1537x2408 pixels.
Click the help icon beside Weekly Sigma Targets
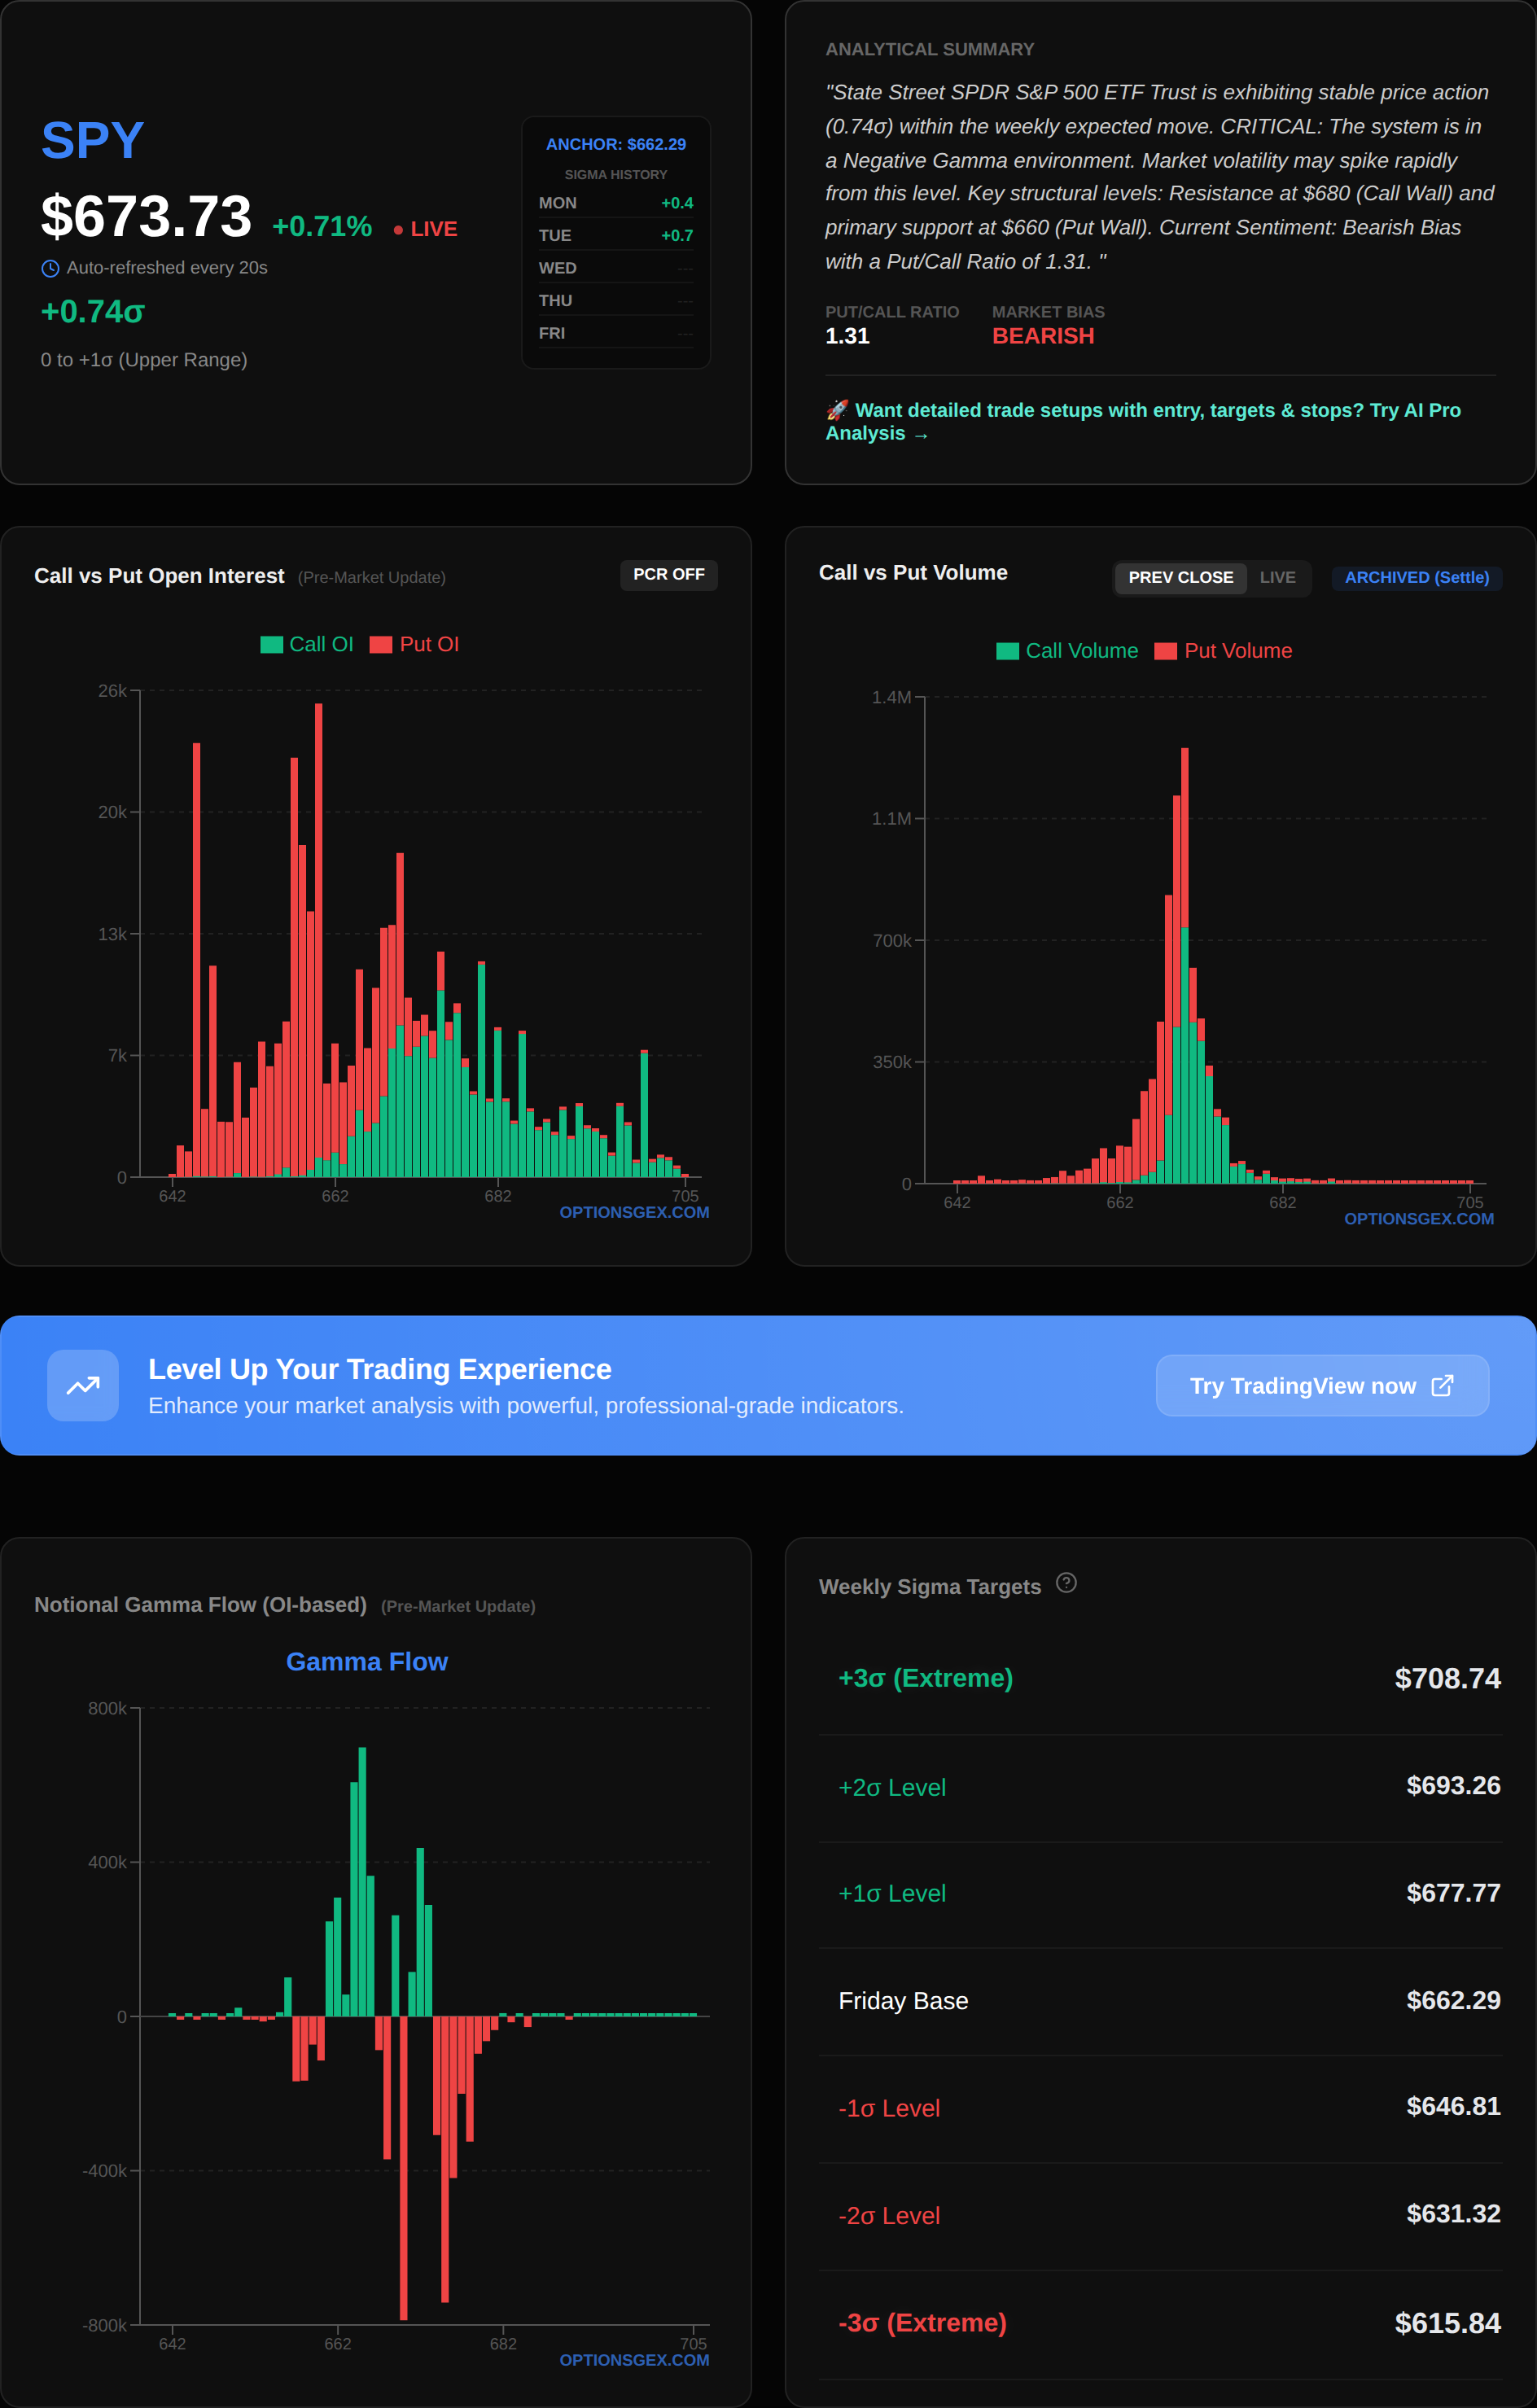[x=1066, y=1582]
